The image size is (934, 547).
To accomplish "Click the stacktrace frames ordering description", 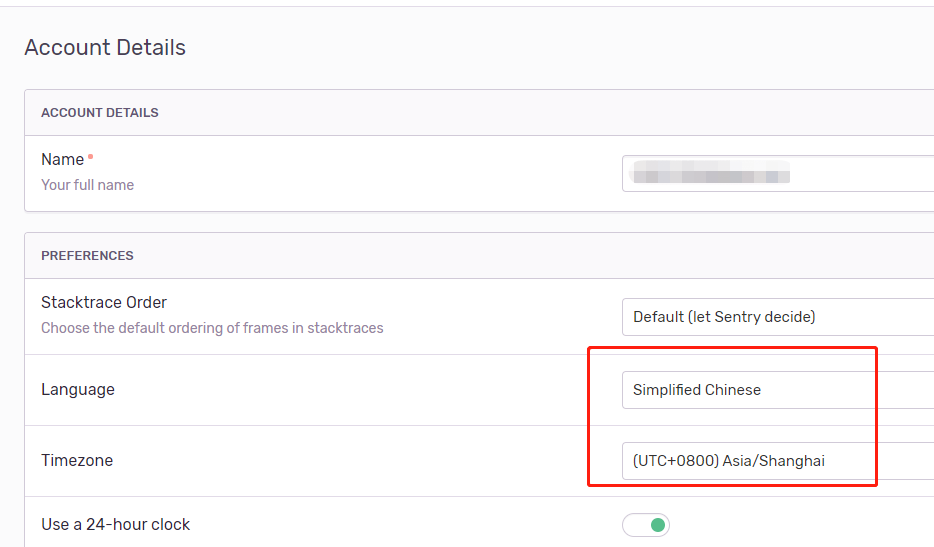I will (212, 328).
